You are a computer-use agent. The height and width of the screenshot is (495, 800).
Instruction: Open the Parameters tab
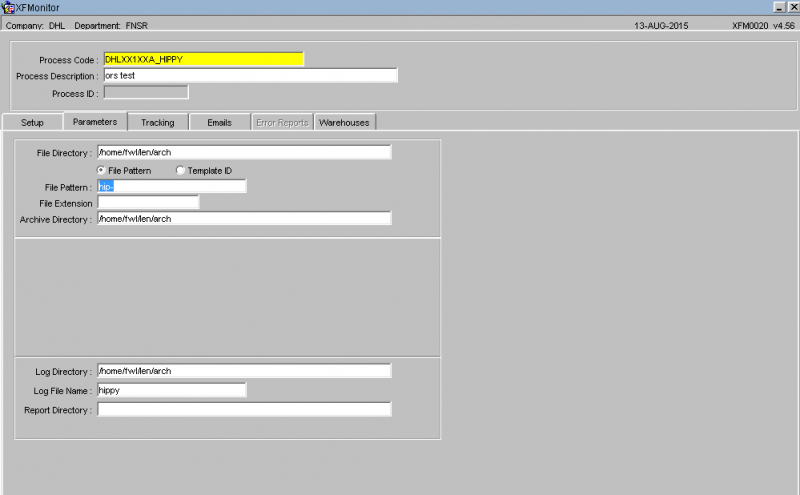[95, 121]
